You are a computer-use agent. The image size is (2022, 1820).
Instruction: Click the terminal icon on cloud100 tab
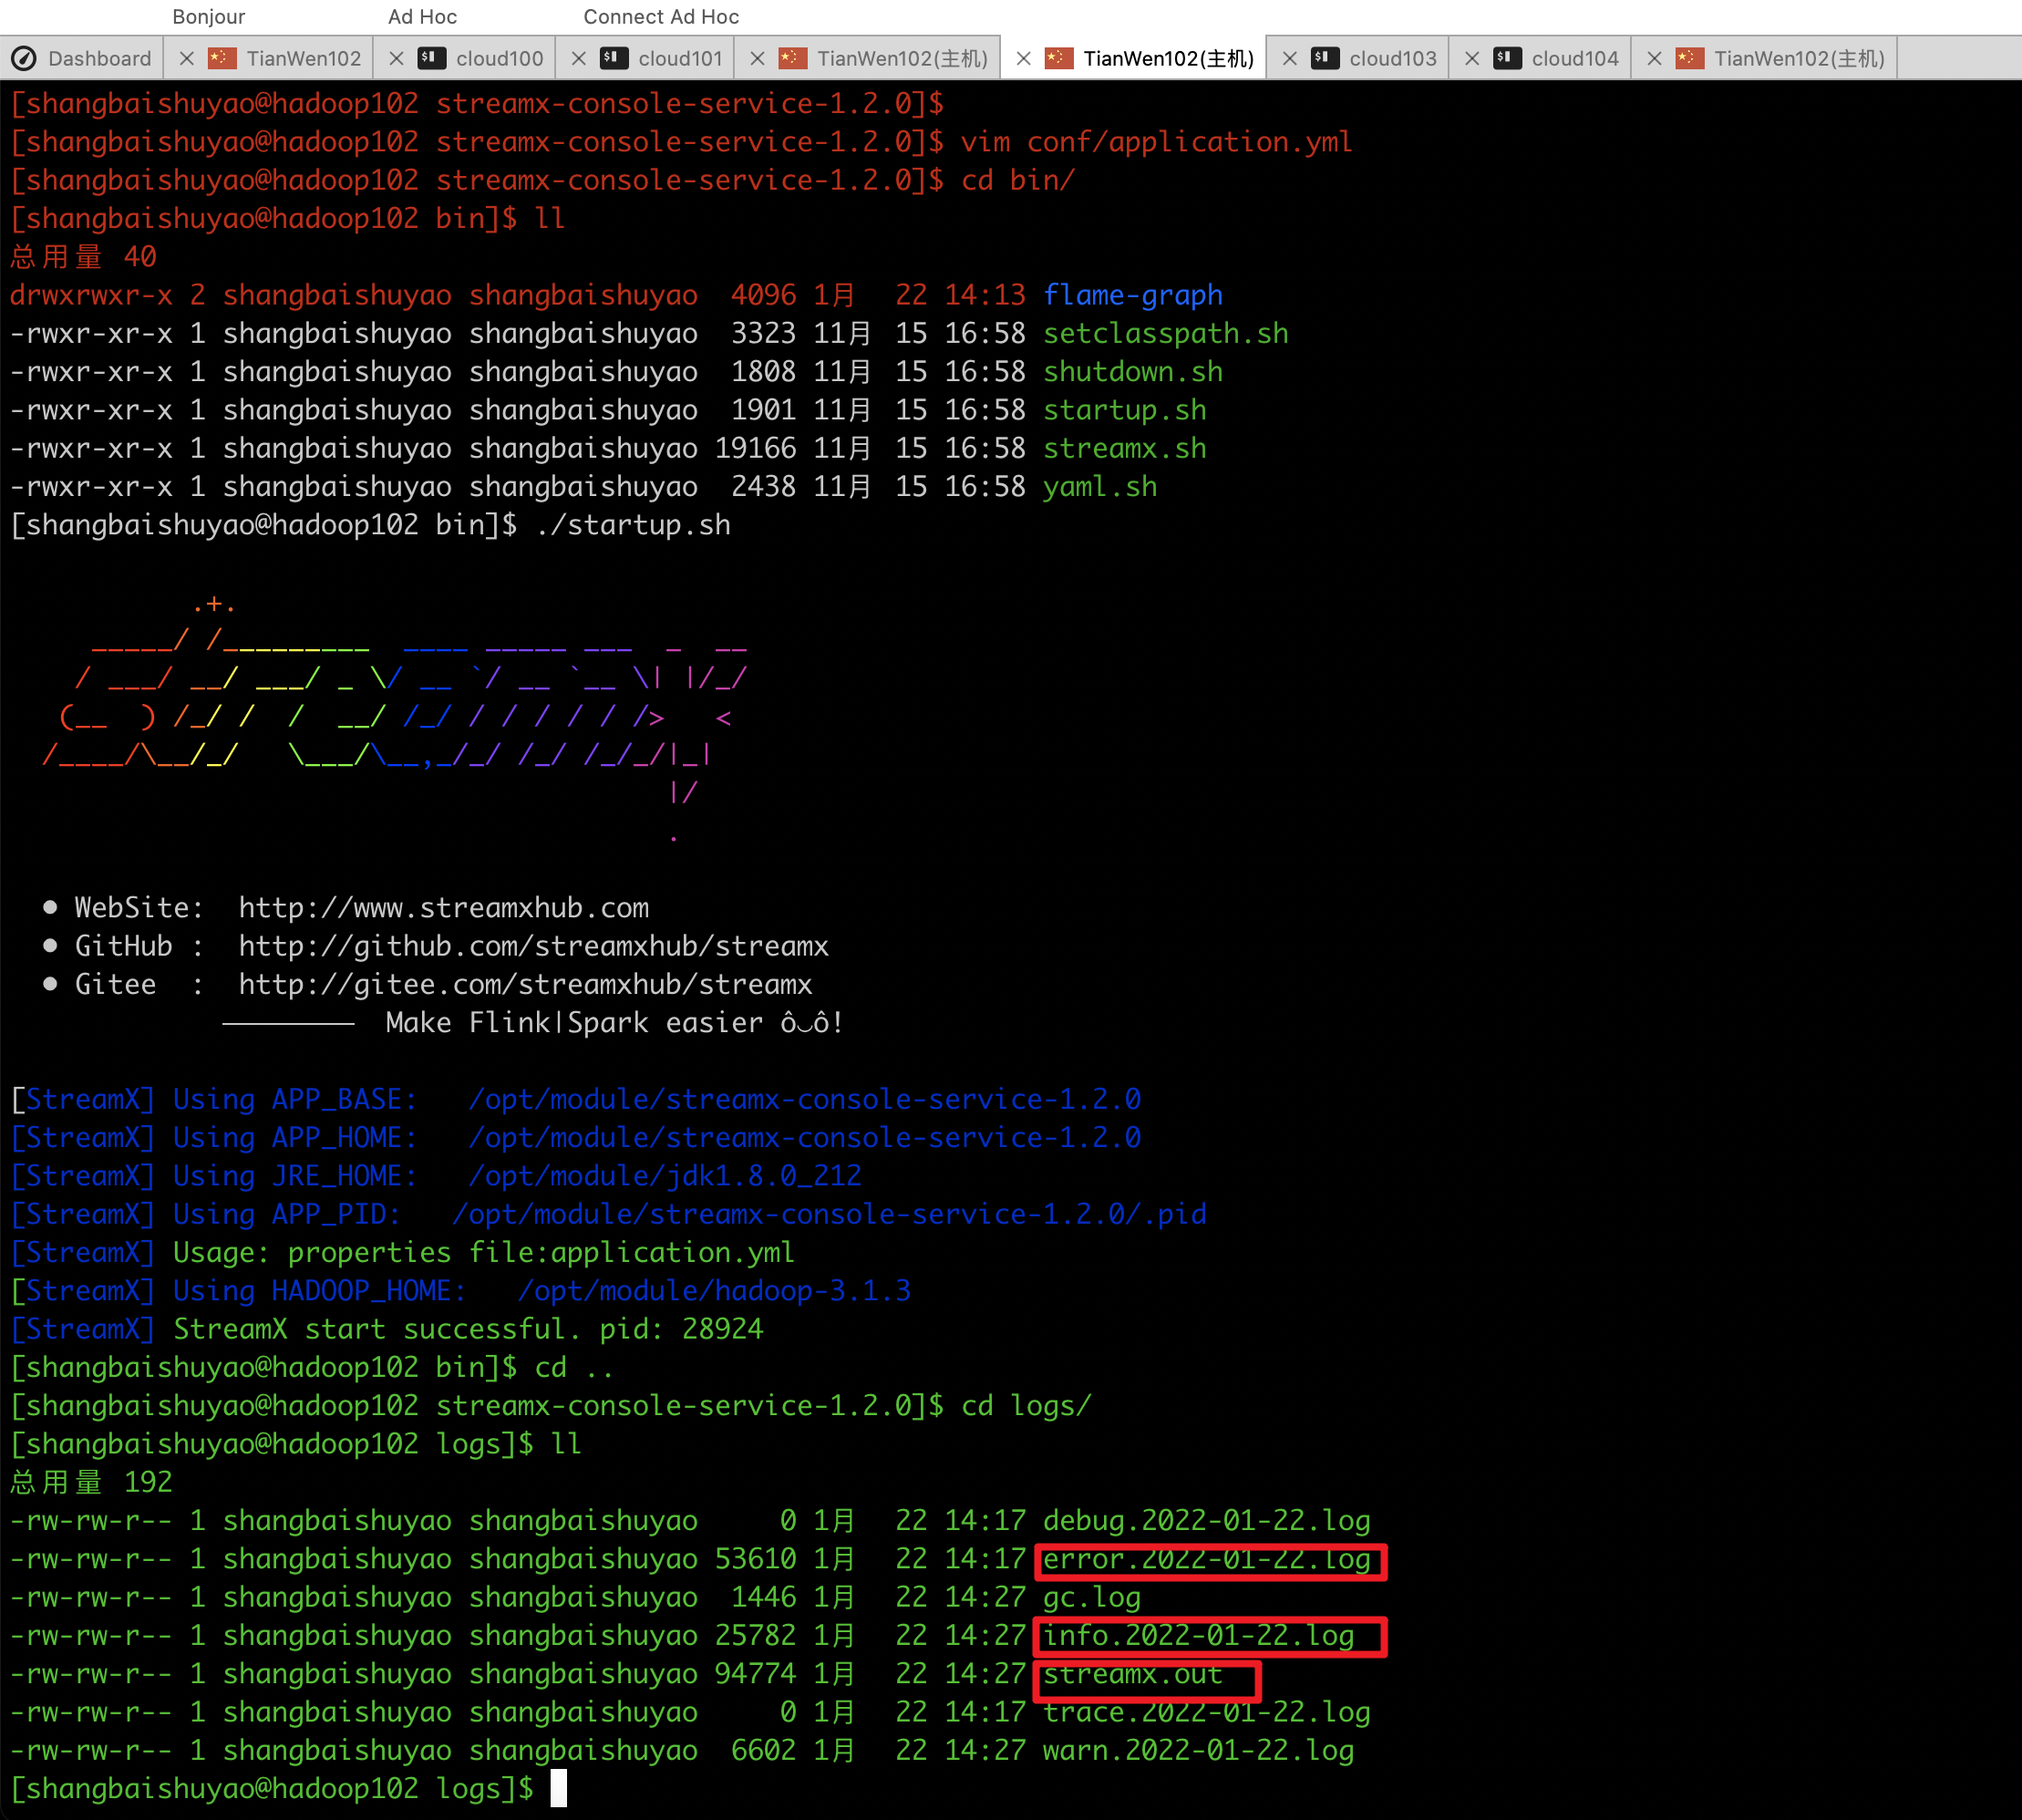tap(431, 57)
